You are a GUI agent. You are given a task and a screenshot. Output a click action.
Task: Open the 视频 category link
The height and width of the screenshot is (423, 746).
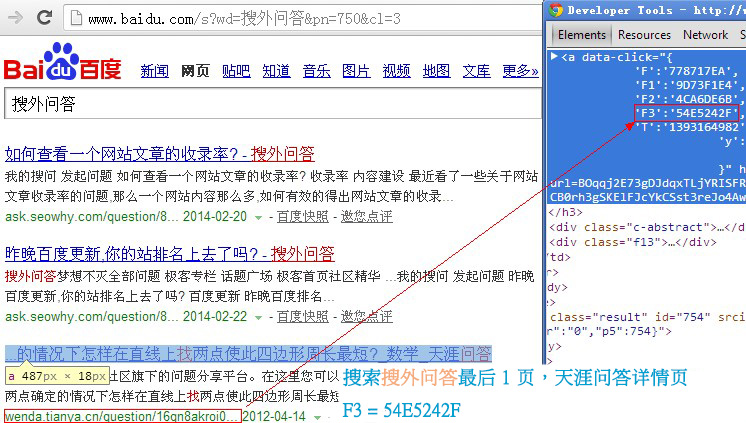396,71
